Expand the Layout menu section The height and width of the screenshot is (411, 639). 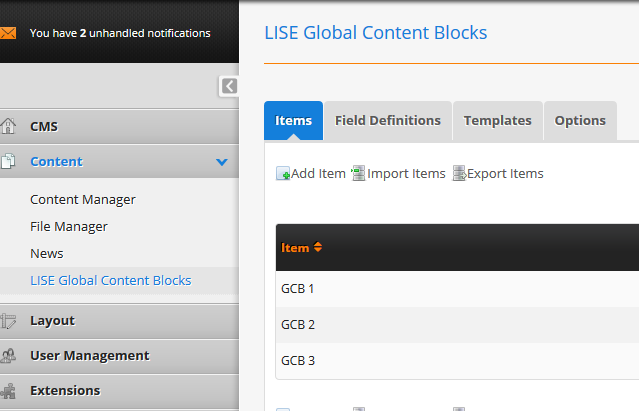point(52,321)
